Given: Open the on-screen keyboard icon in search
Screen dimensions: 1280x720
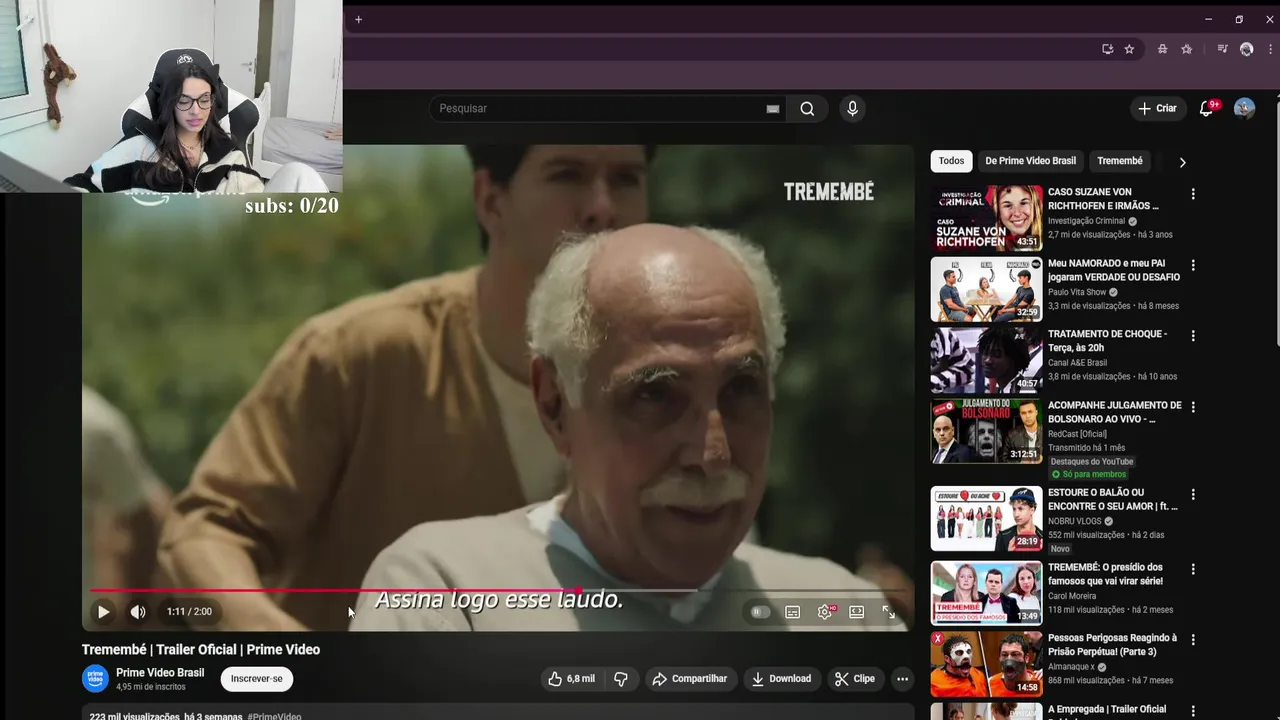Looking at the screenshot, I should (773, 109).
